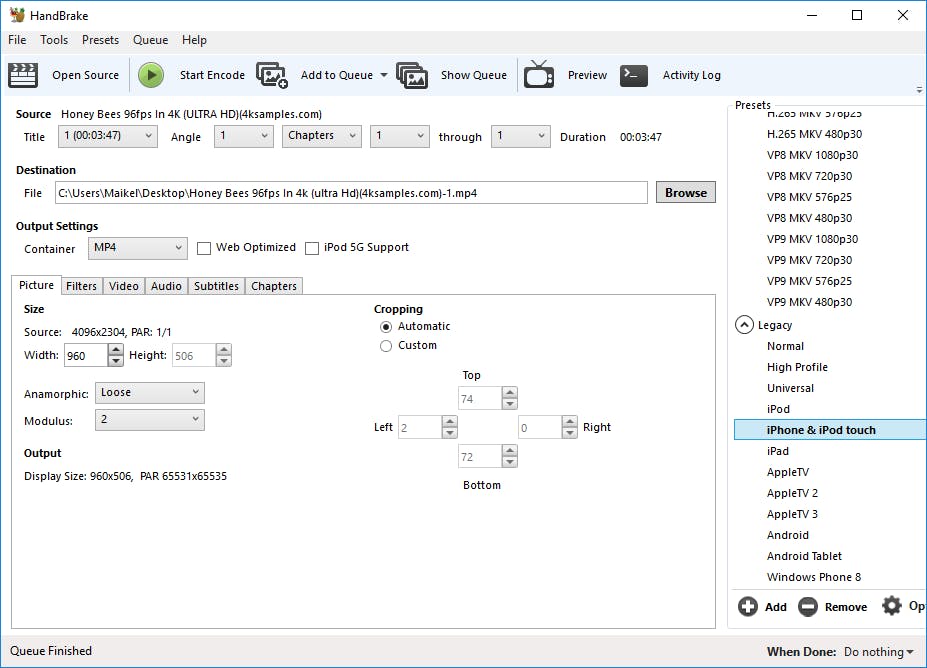Decrease Width with the down spinner arrow
Image resolution: width=927 pixels, height=668 pixels.
tap(116, 361)
